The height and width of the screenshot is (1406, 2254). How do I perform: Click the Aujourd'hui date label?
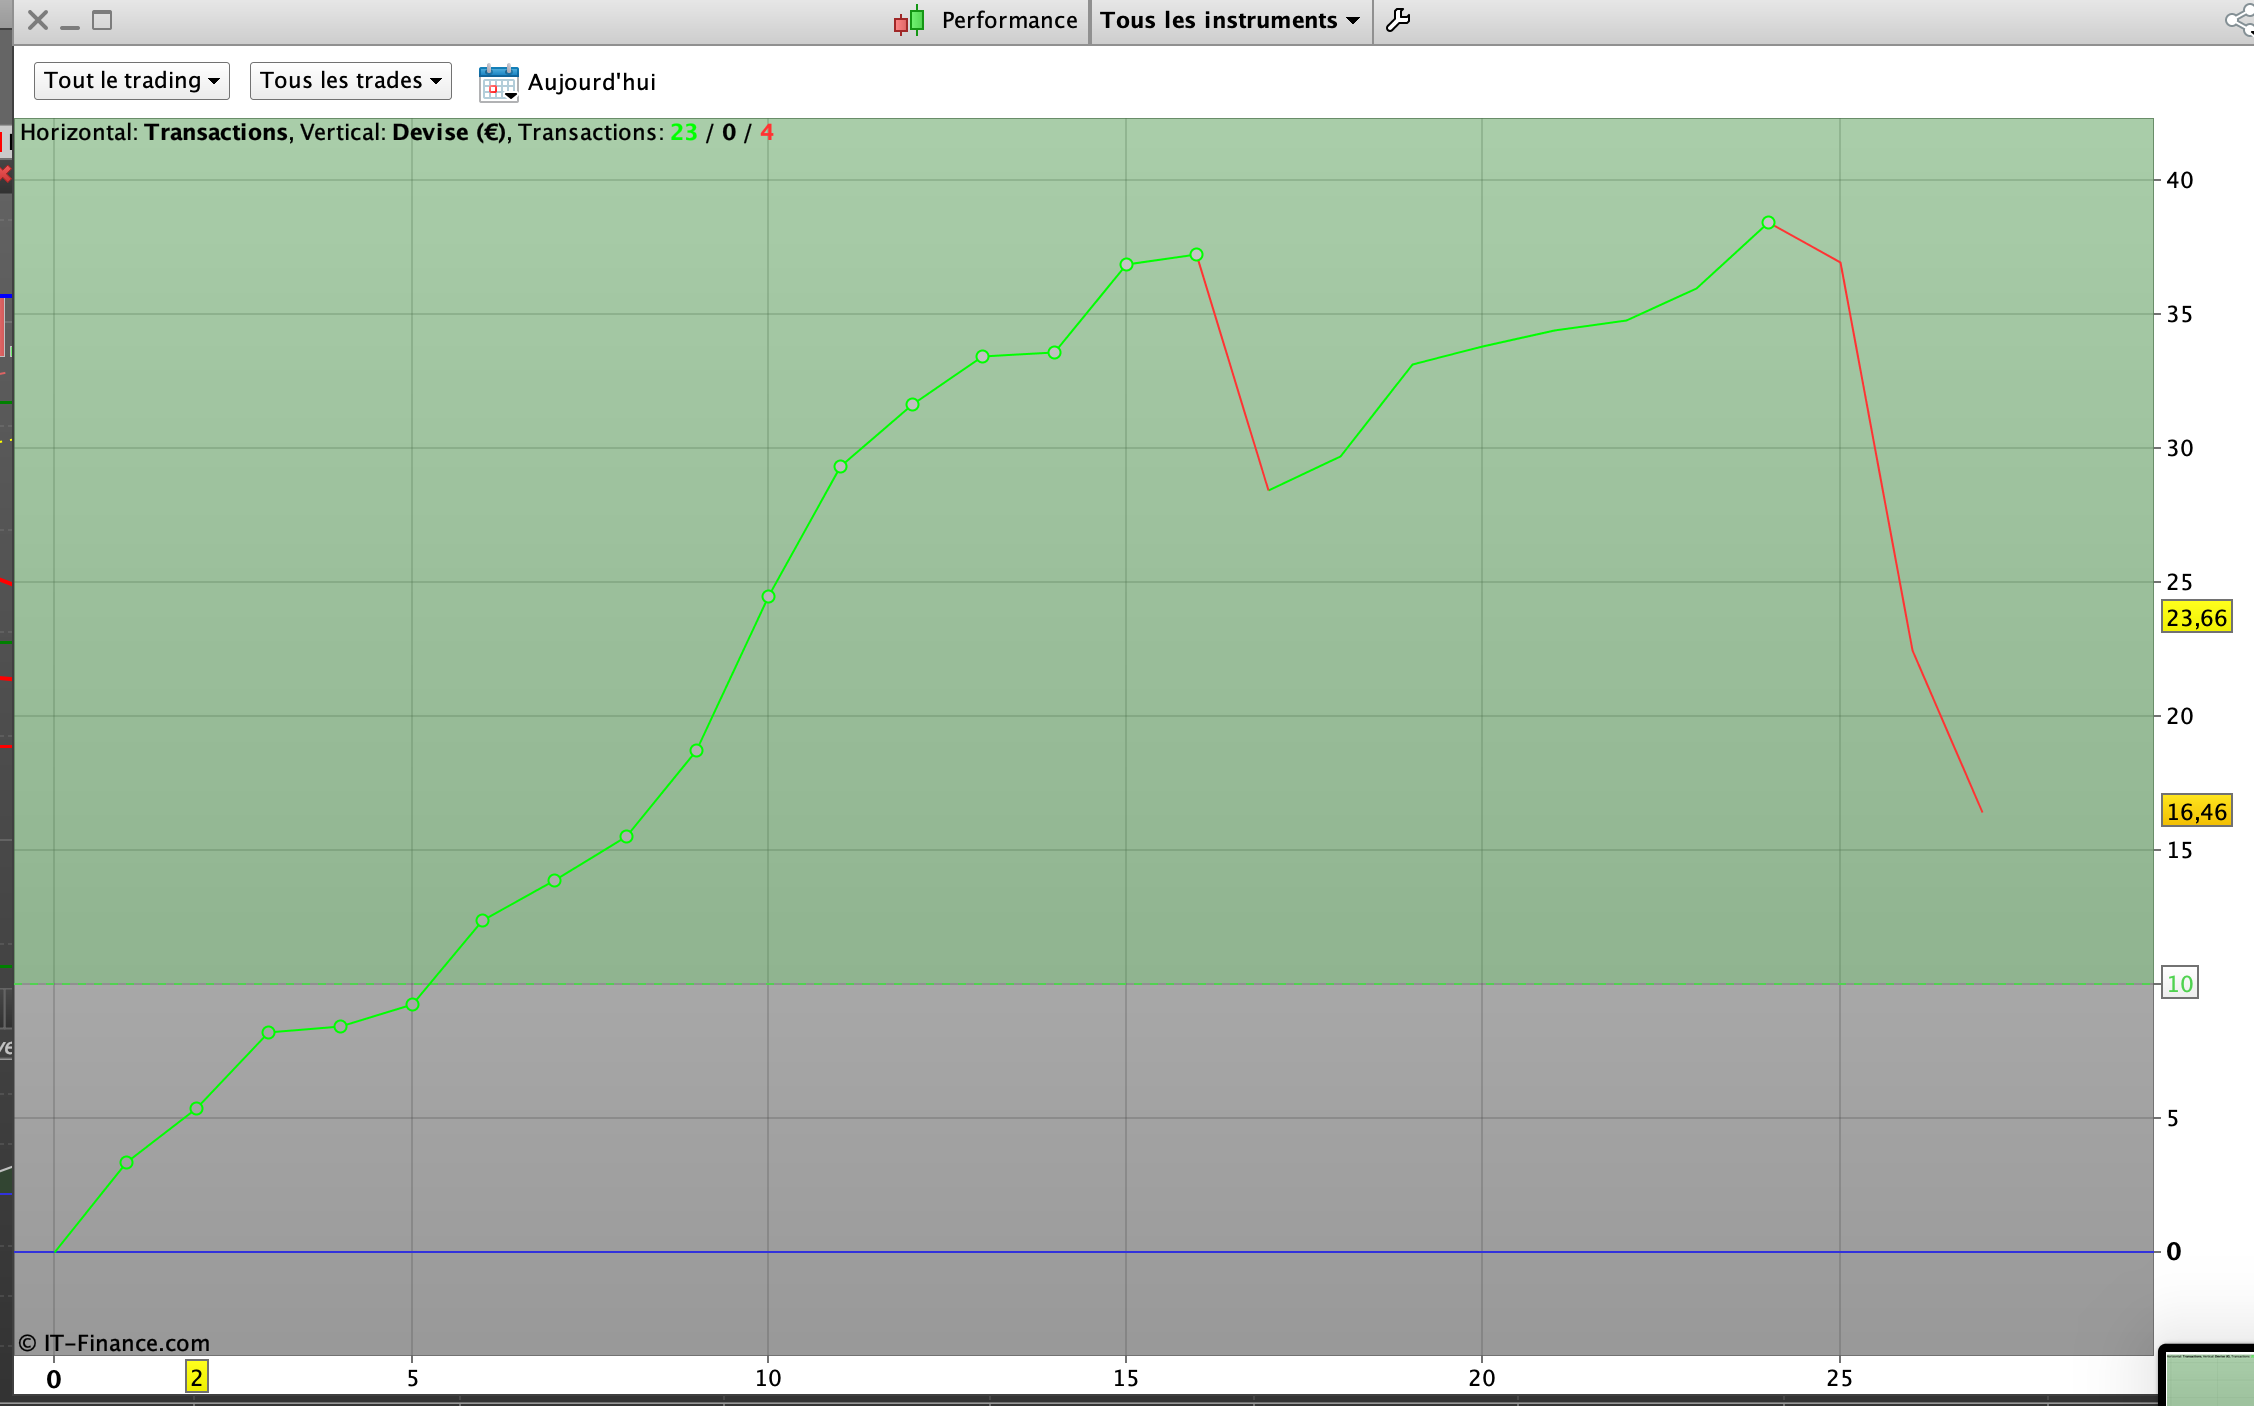[592, 82]
